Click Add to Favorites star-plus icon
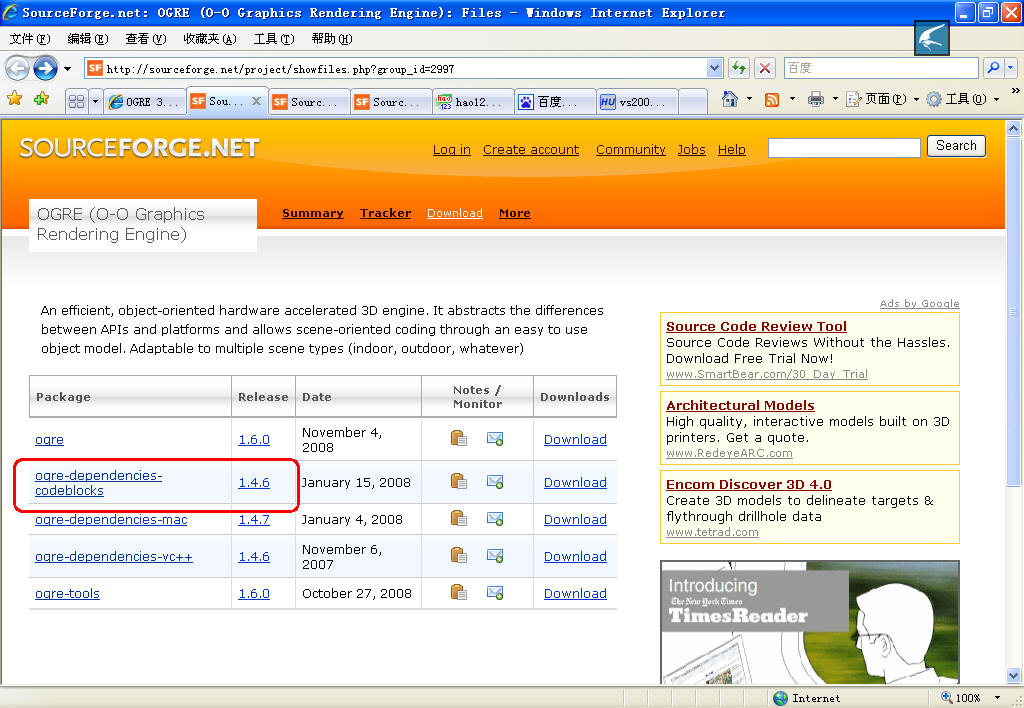 pyautogui.click(x=42, y=99)
